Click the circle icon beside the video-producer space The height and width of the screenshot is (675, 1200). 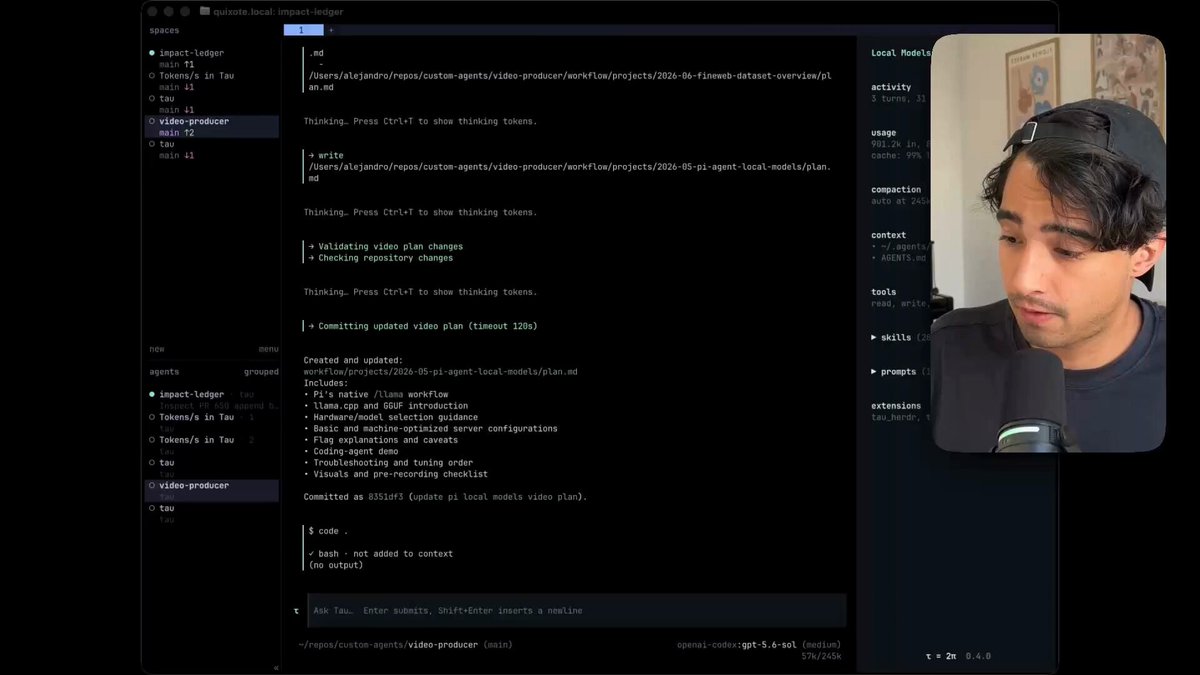coord(152,121)
